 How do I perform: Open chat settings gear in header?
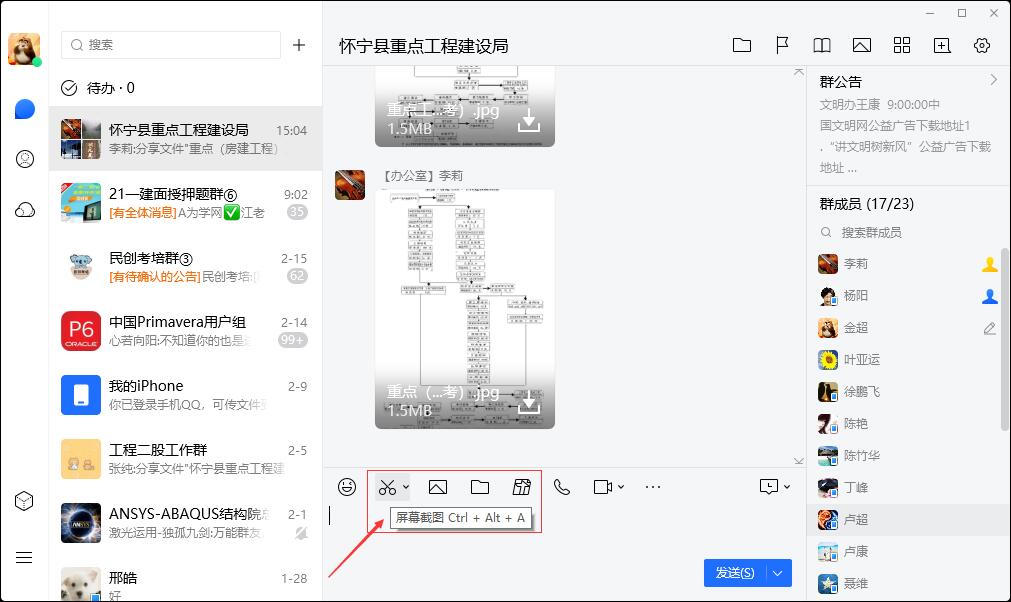click(981, 45)
